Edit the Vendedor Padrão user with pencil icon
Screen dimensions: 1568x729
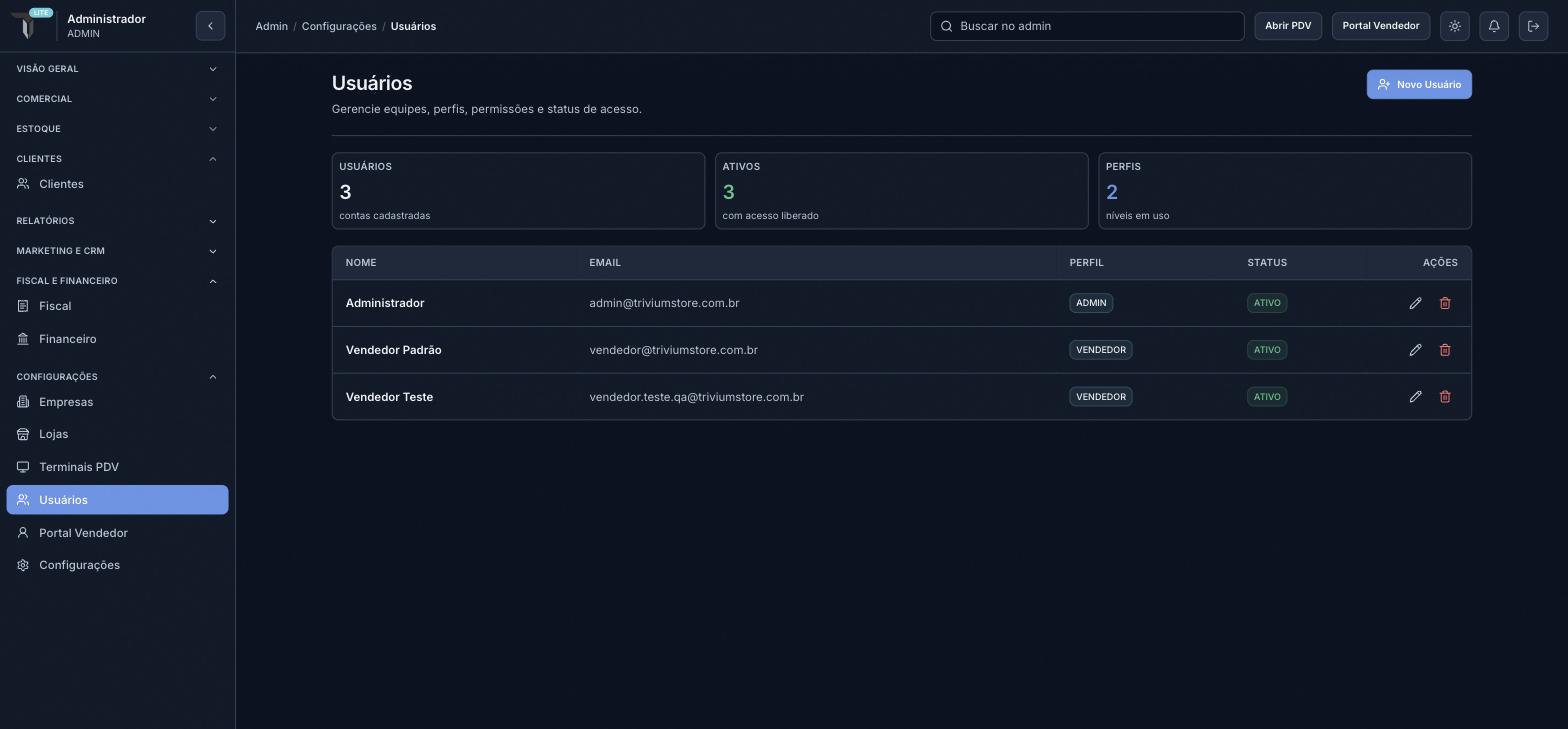[1415, 350]
